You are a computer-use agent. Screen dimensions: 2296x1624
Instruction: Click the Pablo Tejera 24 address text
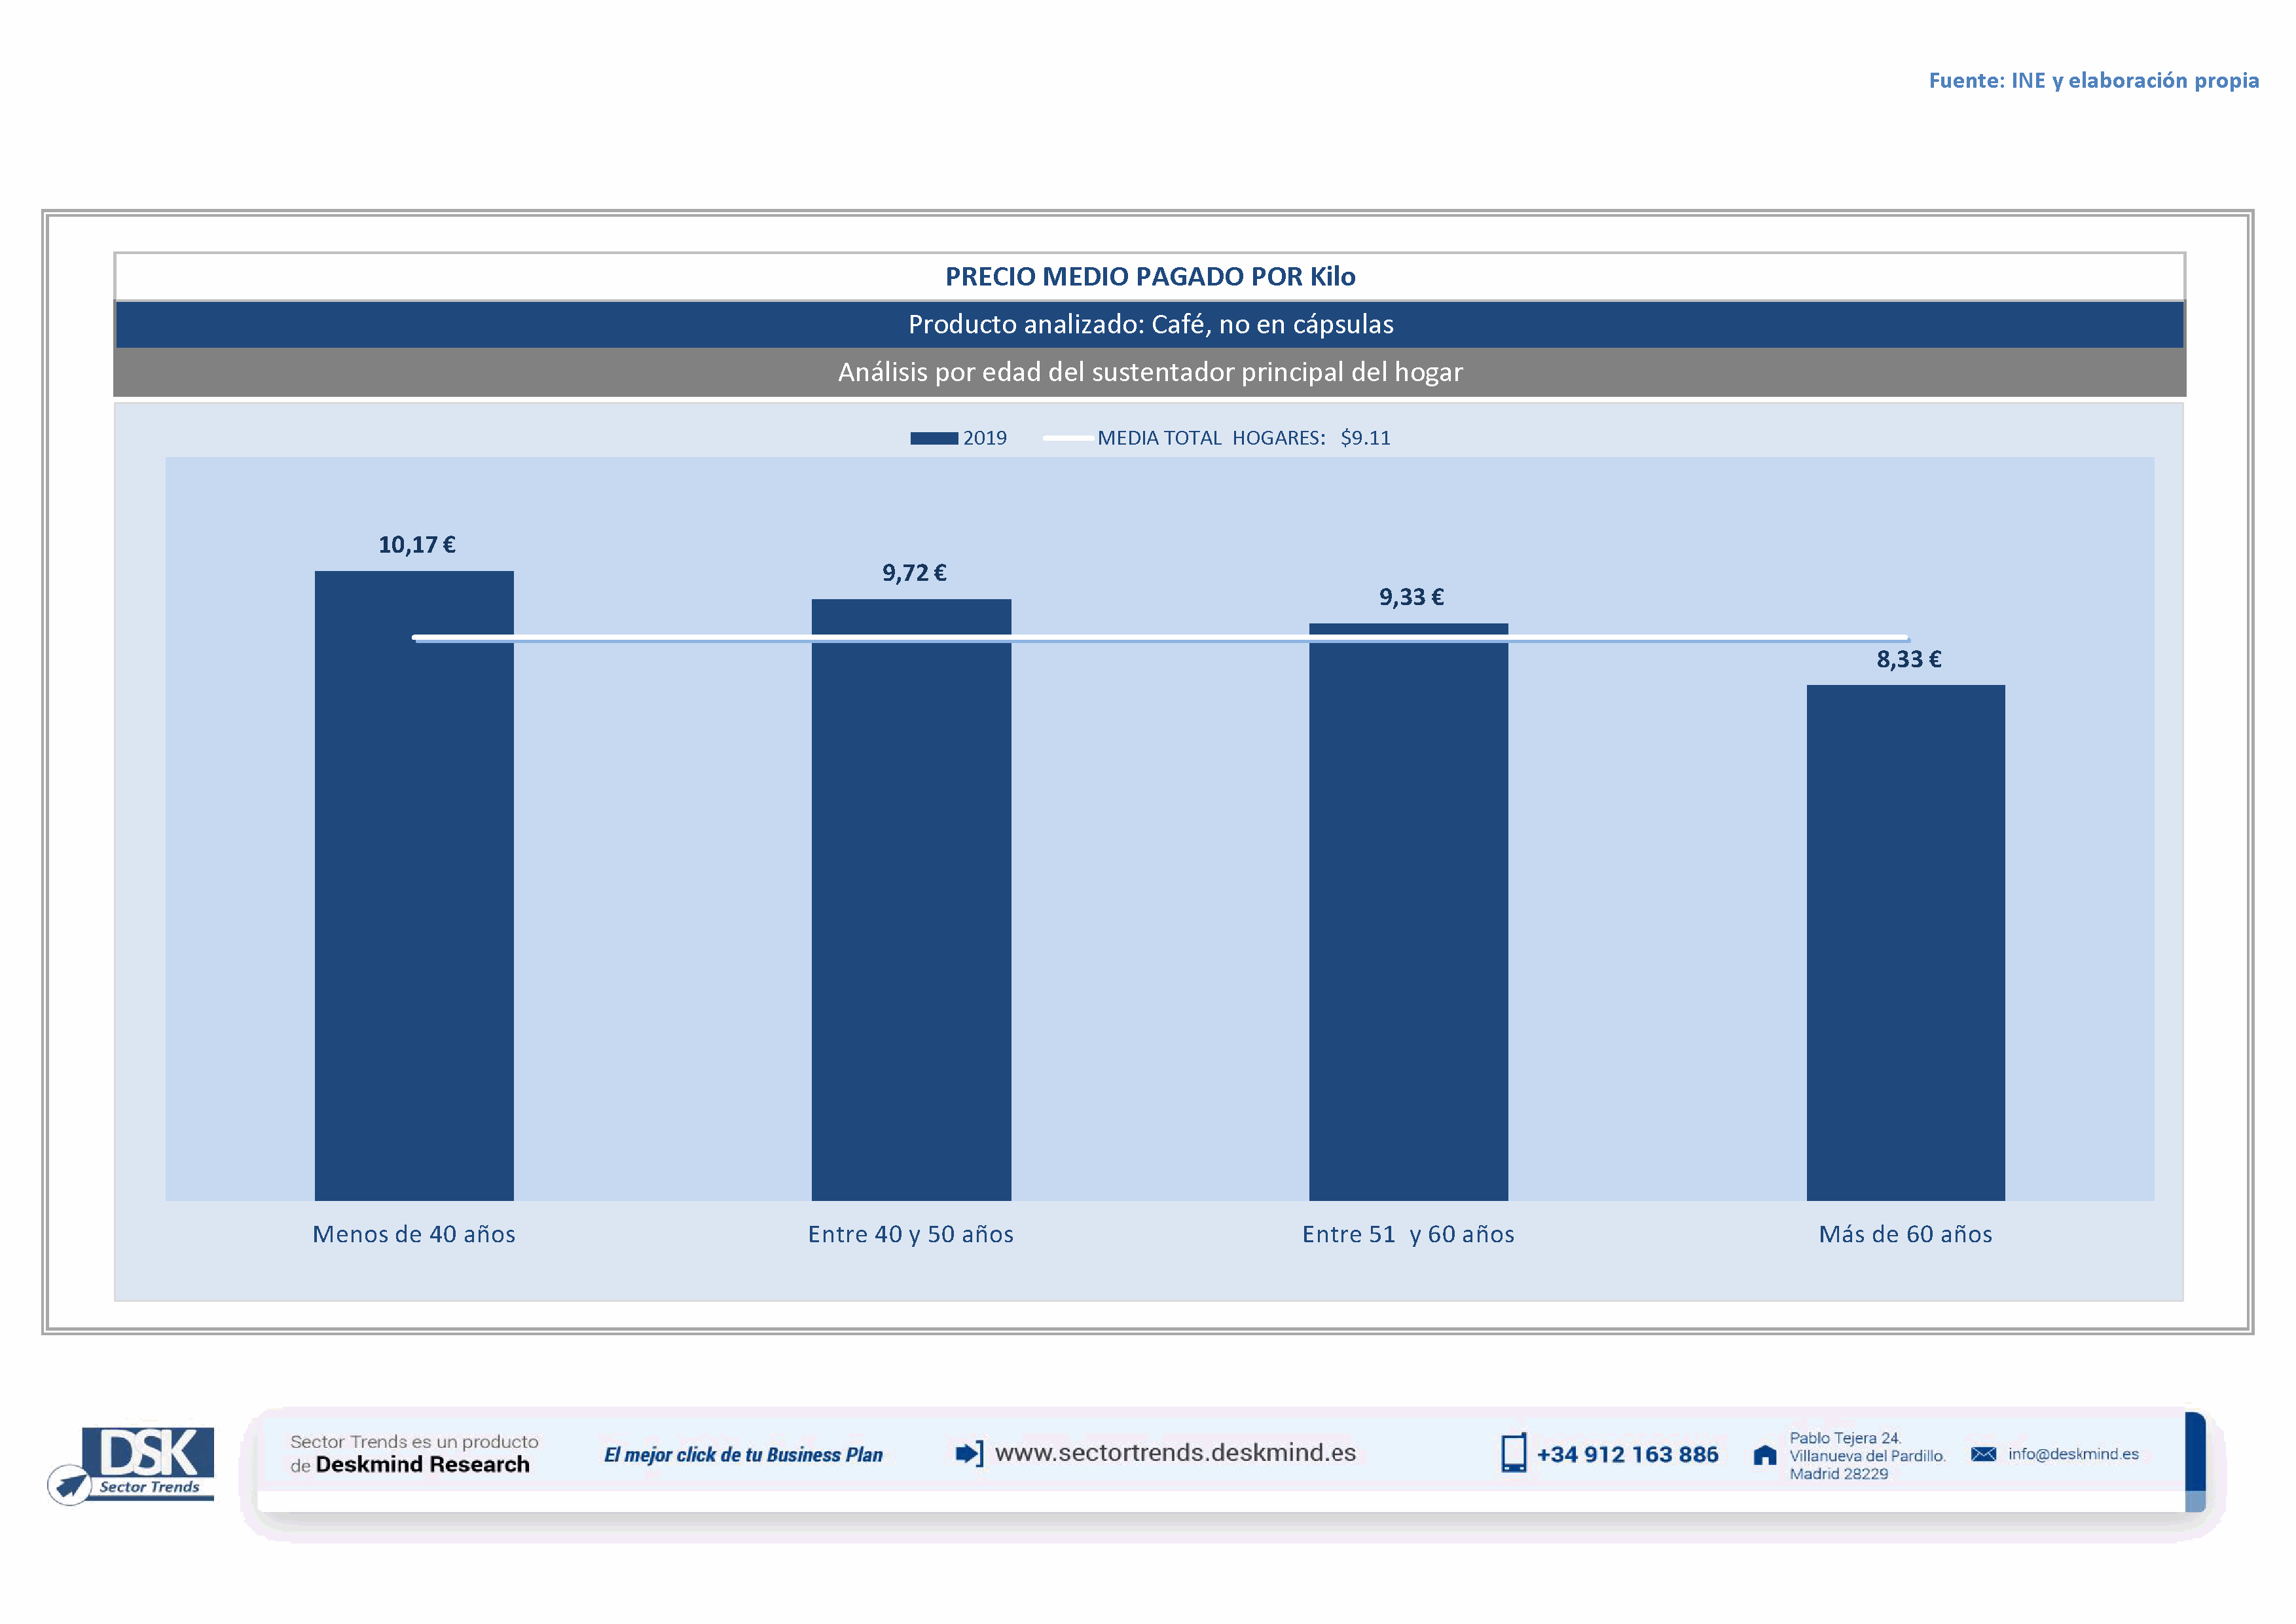pyautogui.click(x=1845, y=1438)
